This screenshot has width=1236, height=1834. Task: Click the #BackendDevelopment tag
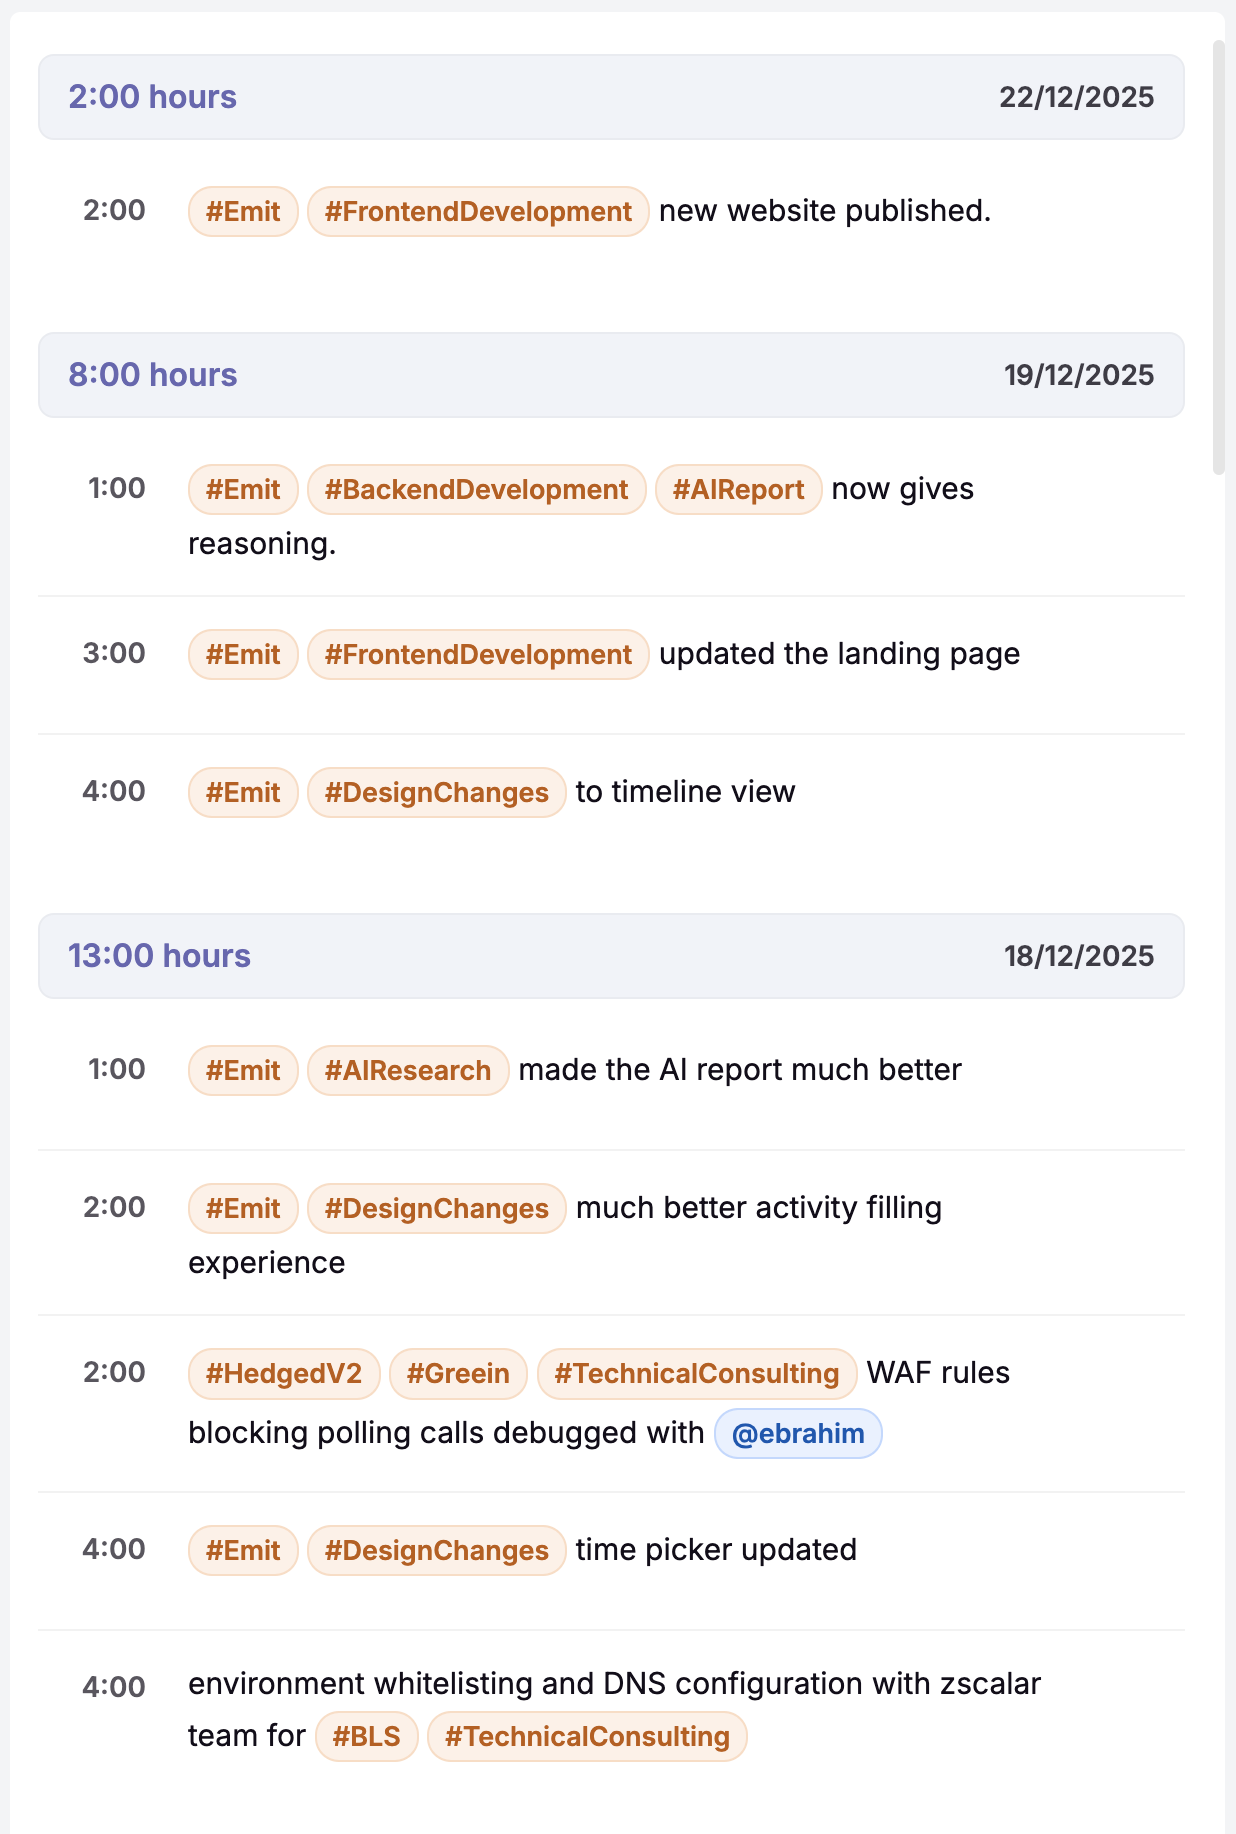477,489
